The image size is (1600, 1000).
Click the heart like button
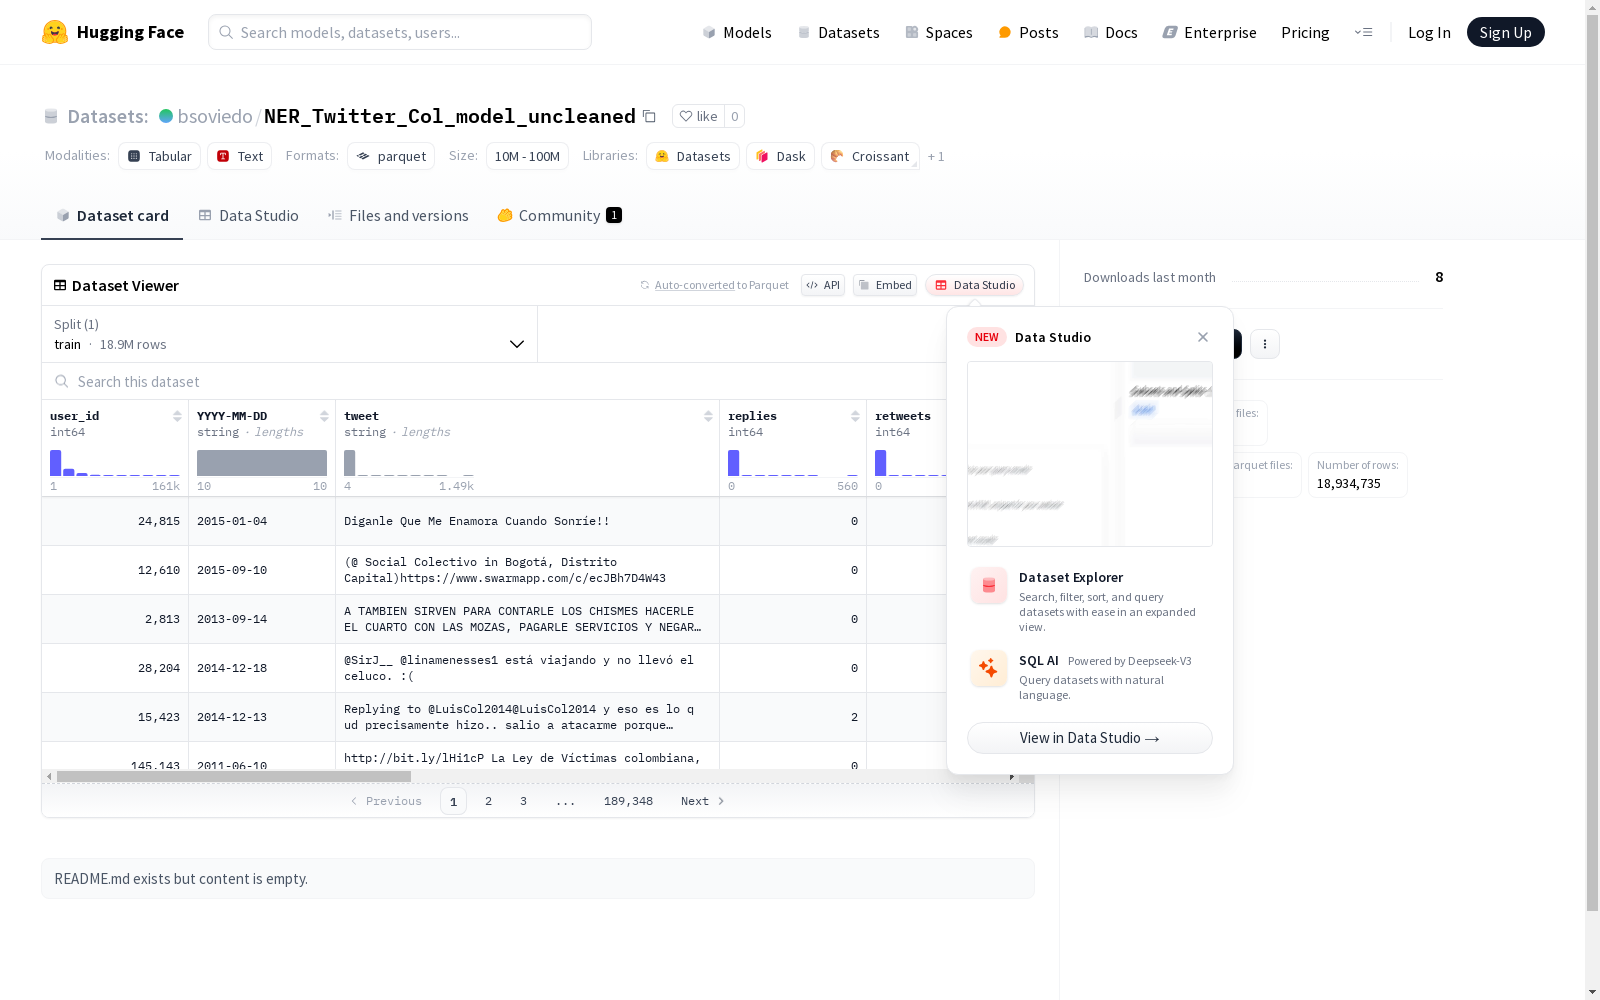point(698,116)
